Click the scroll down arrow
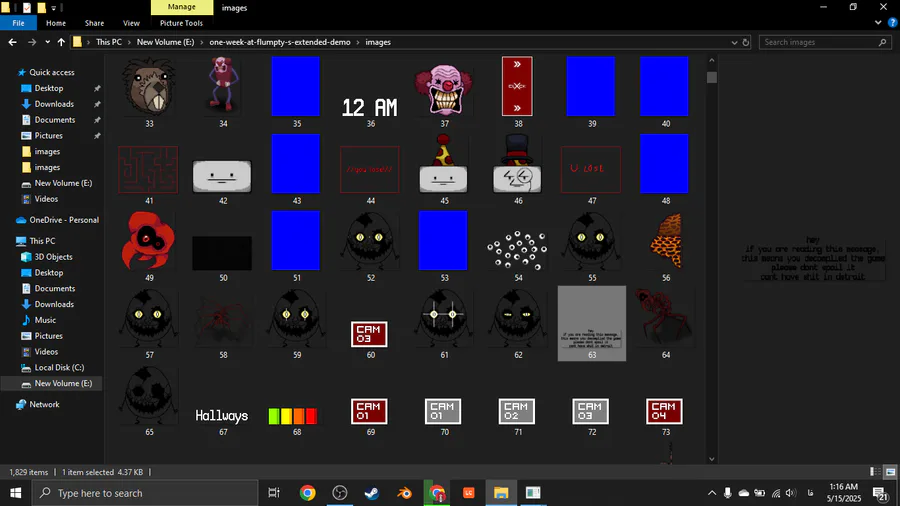The image size is (900, 506). 712,459
